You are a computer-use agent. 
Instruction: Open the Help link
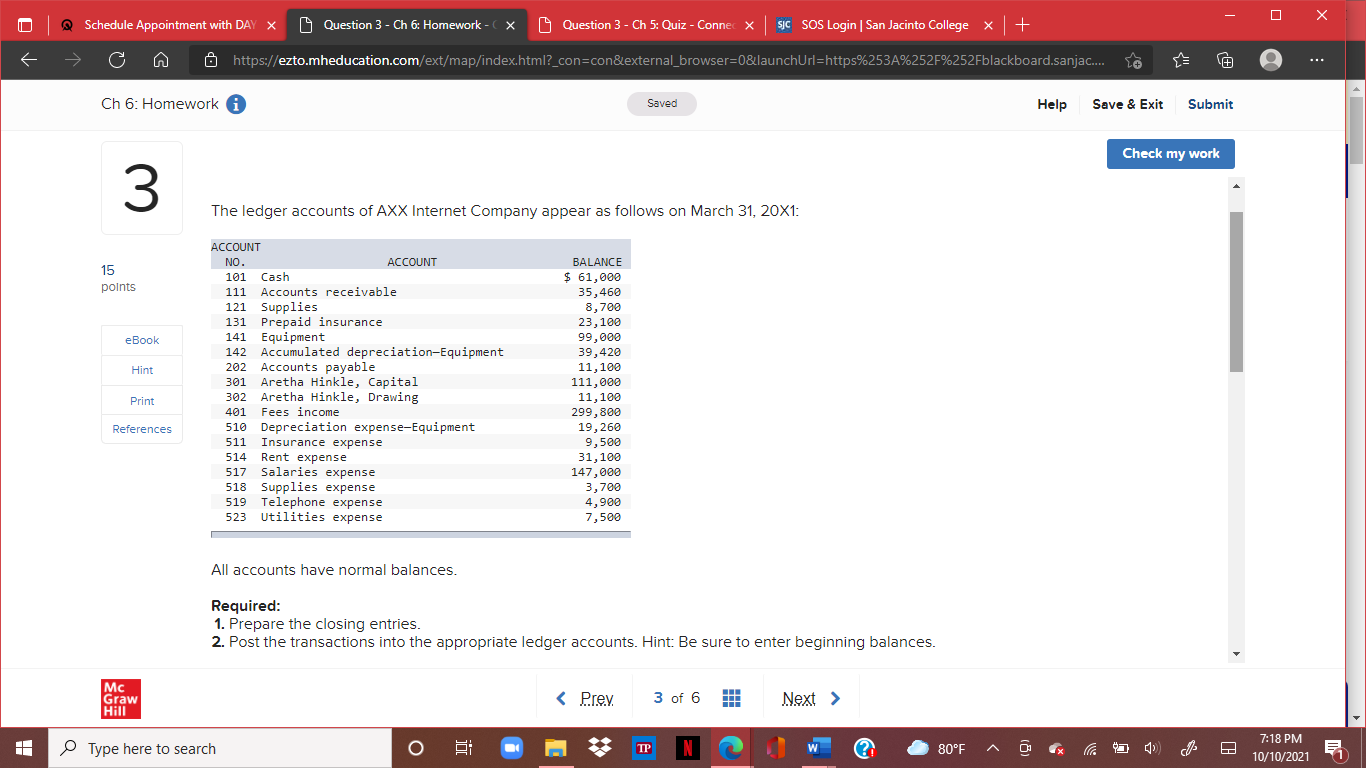[1052, 104]
